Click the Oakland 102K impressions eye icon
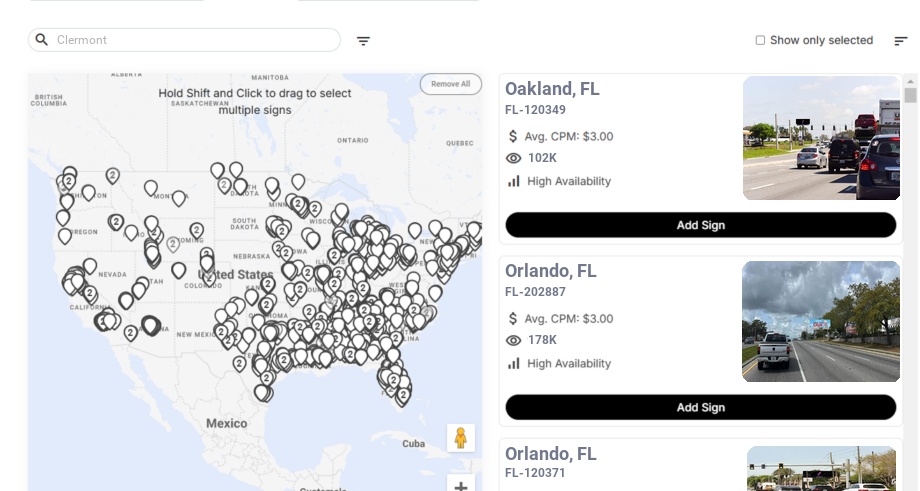 pyautogui.click(x=514, y=158)
